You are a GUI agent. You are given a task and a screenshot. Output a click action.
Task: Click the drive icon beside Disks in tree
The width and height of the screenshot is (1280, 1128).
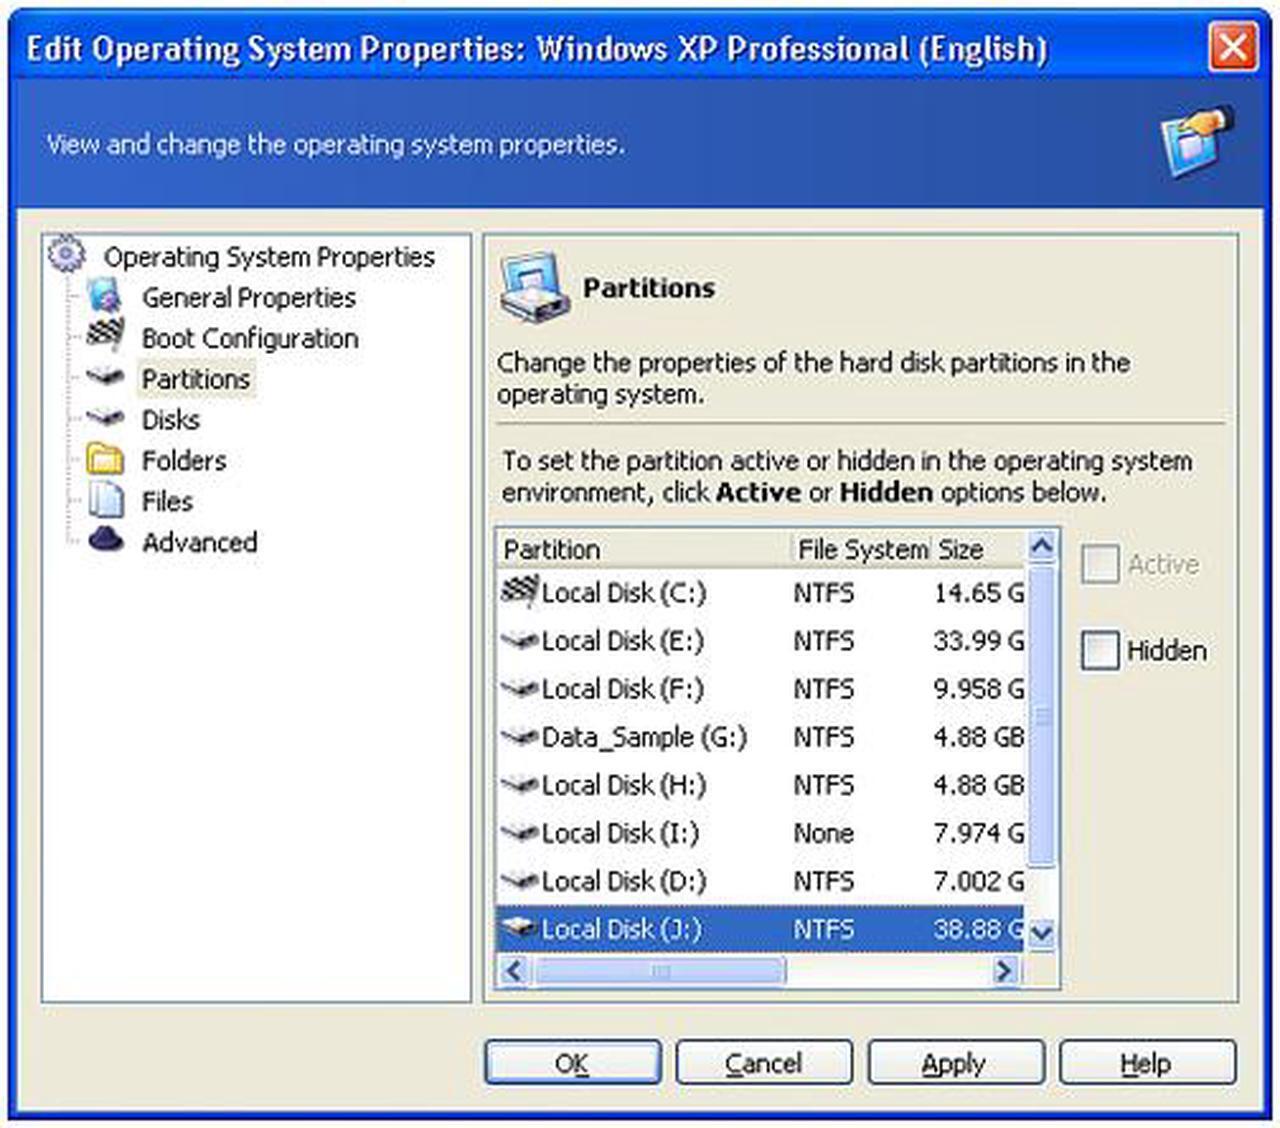[104, 418]
